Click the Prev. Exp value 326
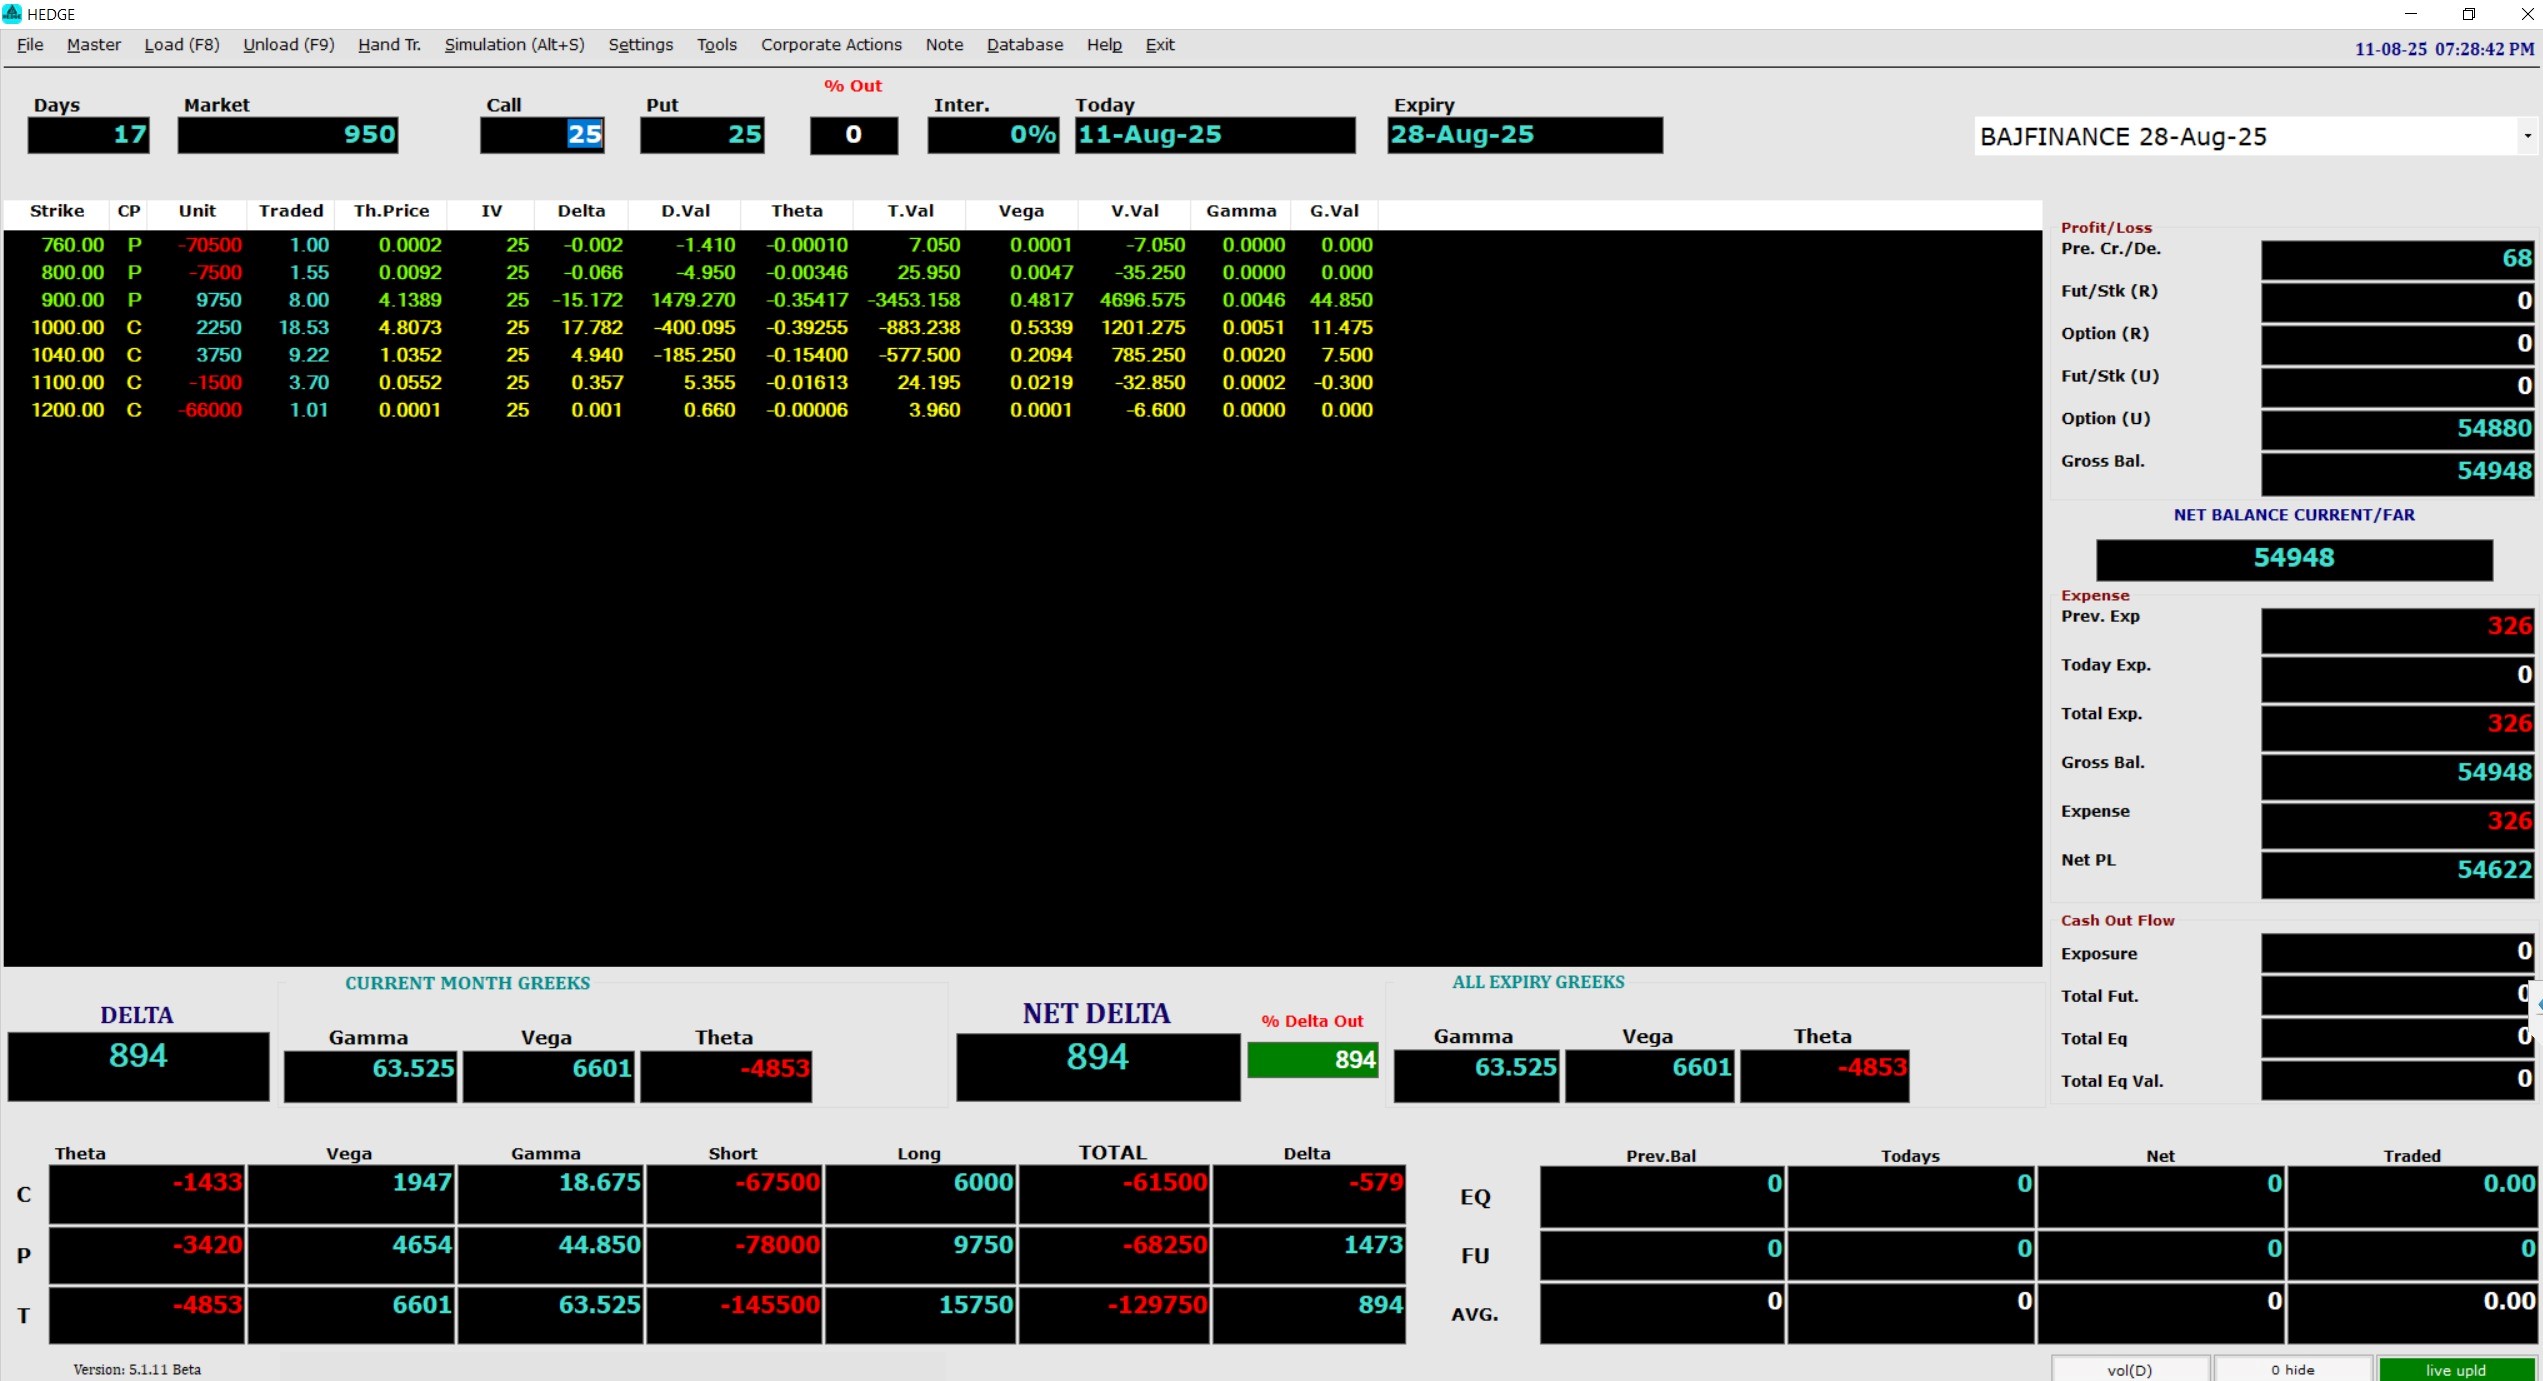The height and width of the screenshot is (1381, 2543). pos(2397,629)
